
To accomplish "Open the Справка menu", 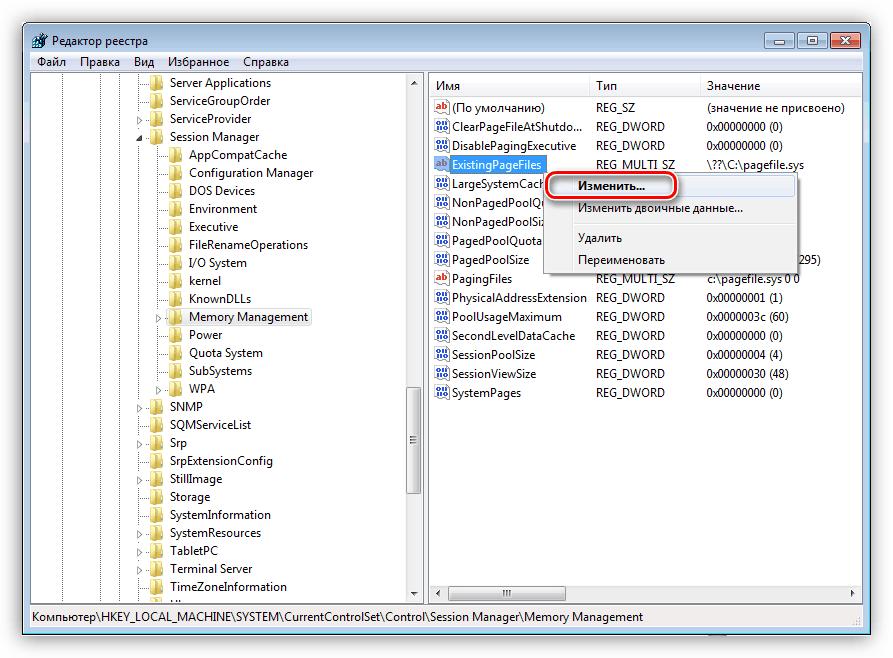I will pos(266,62).
